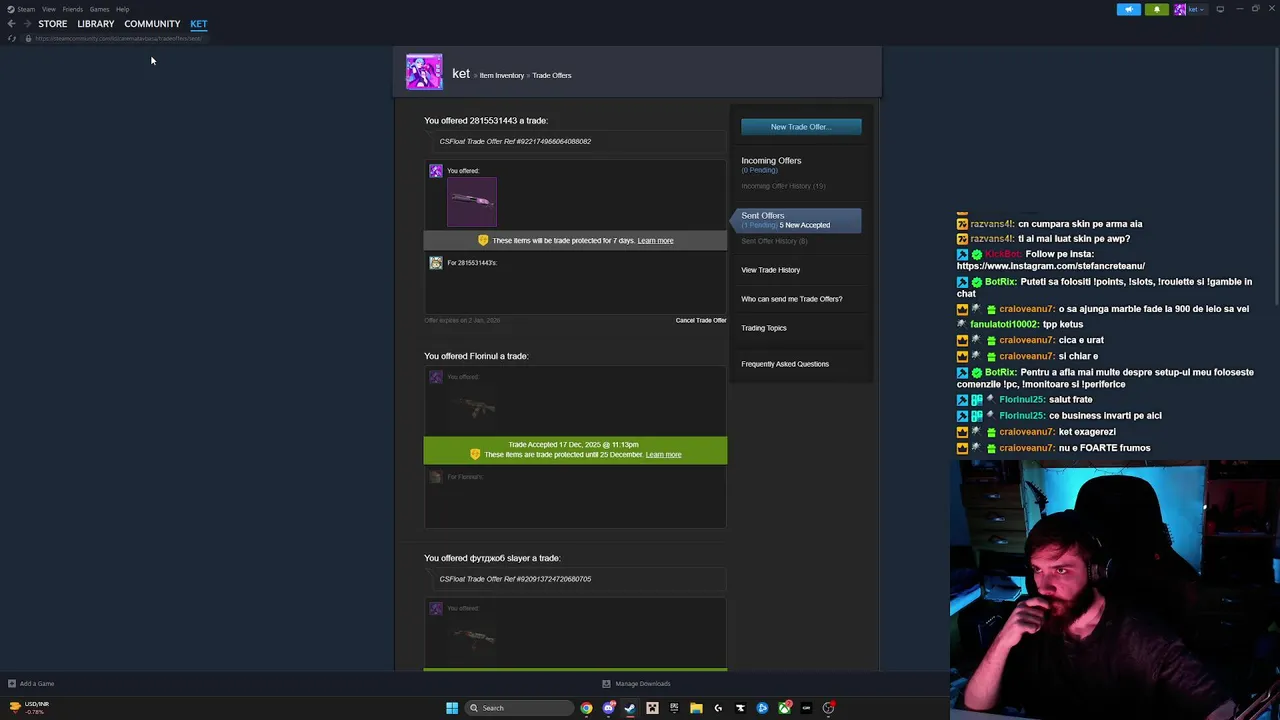Screen dimensions: 1280x720
Task: Open Discord from taskbar
Action: (609, 708)
